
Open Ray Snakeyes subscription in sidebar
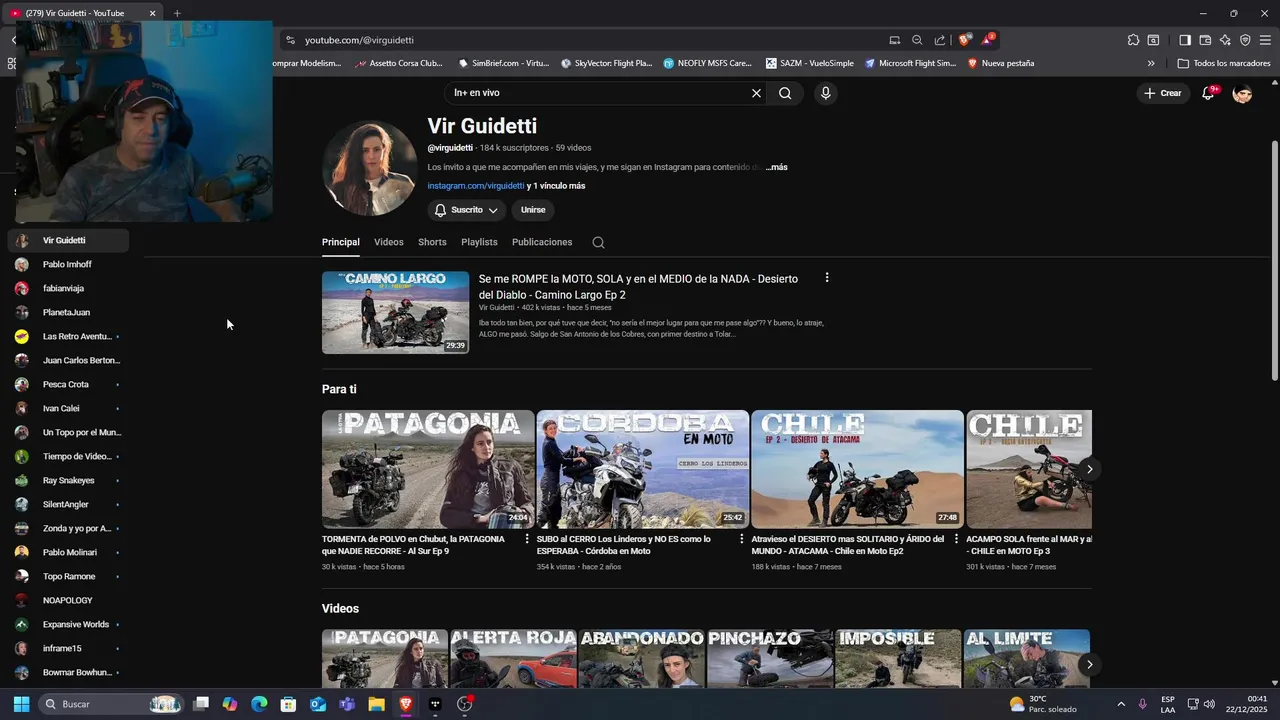[68, 480]
